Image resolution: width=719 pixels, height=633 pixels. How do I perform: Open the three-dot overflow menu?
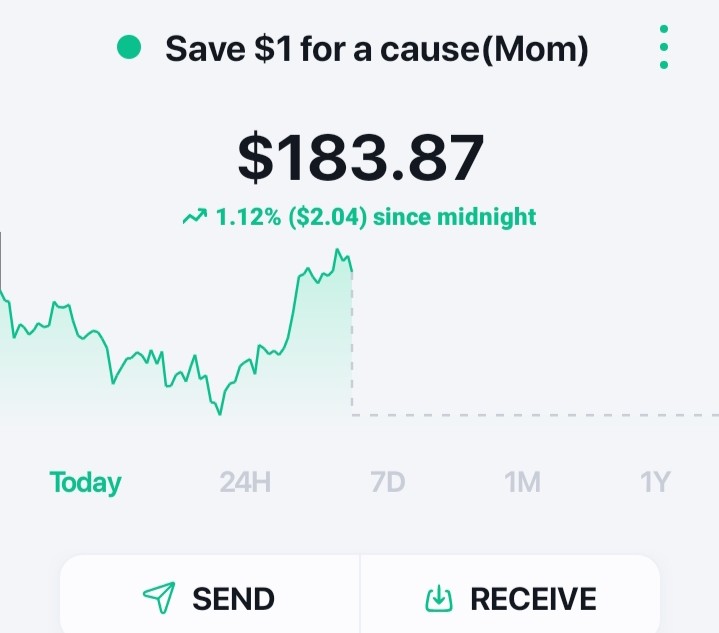point(664,47)
